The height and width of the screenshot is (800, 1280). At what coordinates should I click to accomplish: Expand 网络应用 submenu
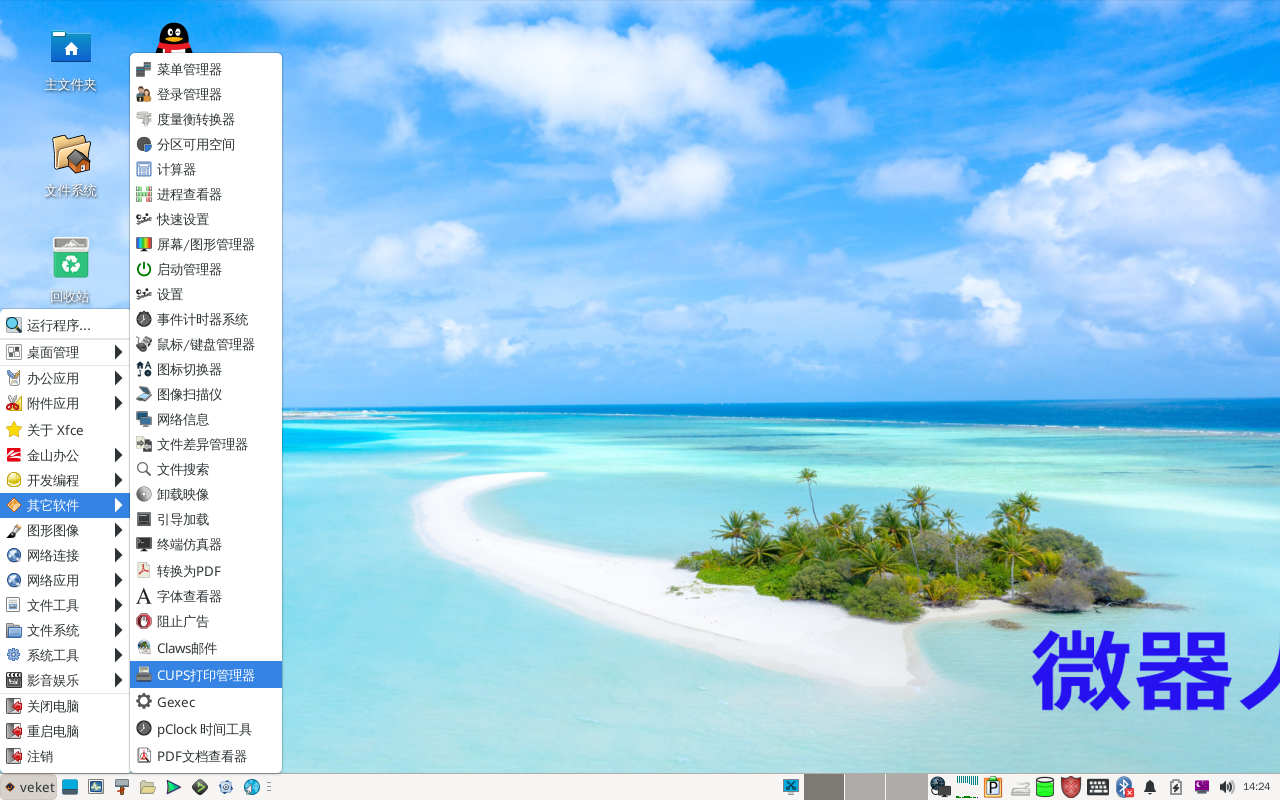coord(65,580)
